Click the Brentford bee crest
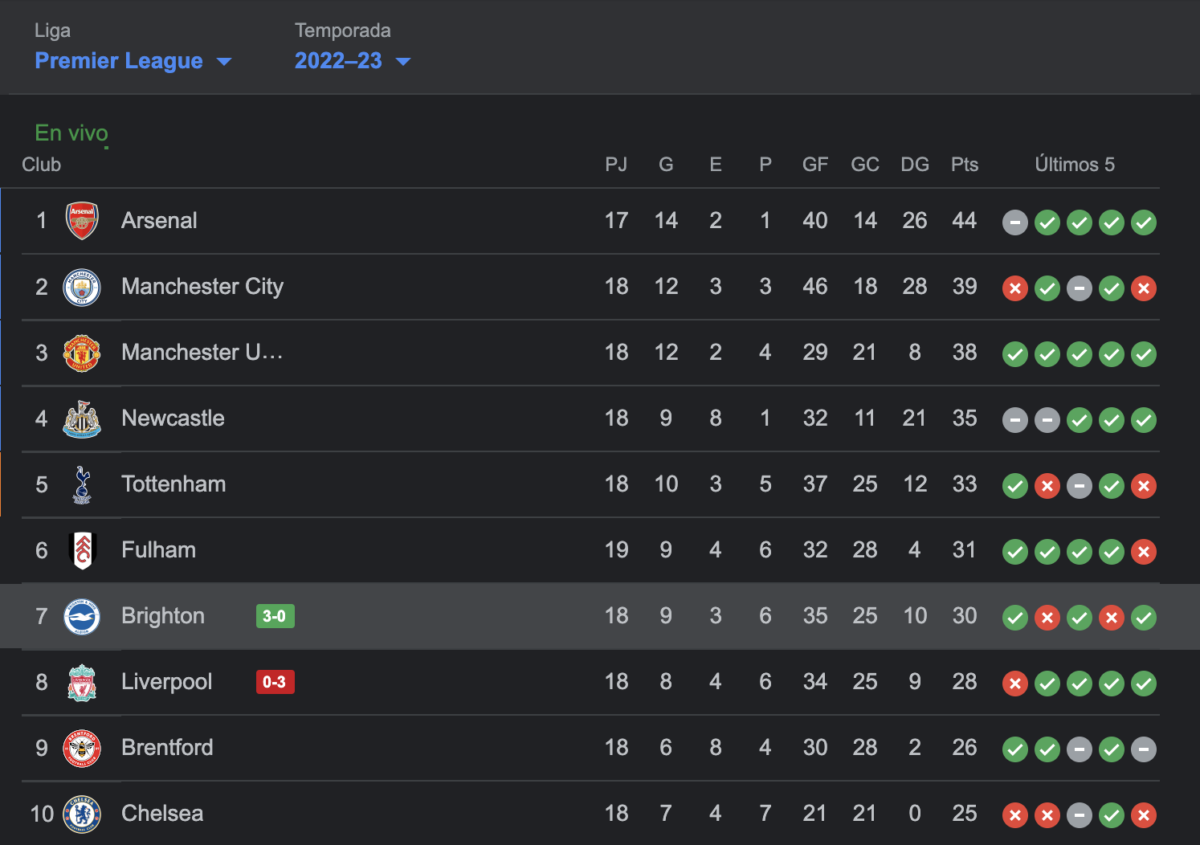Image resolution: width=1200 pixels, height=845 pixels. [x=82, y=748]
